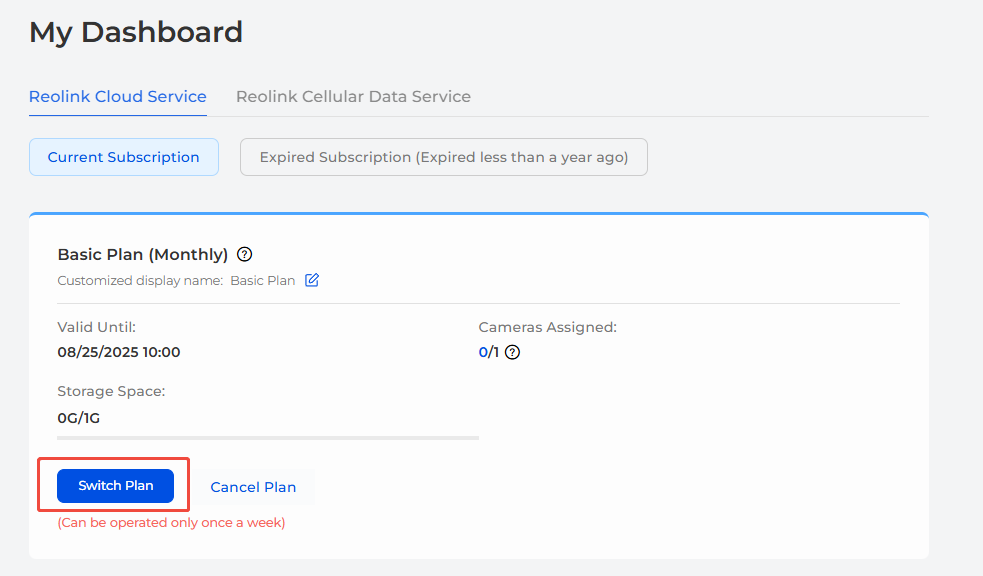This screenshot has height=576, width=983.
Task: Click the My Dashboard heading
Action: click(136, 33)
